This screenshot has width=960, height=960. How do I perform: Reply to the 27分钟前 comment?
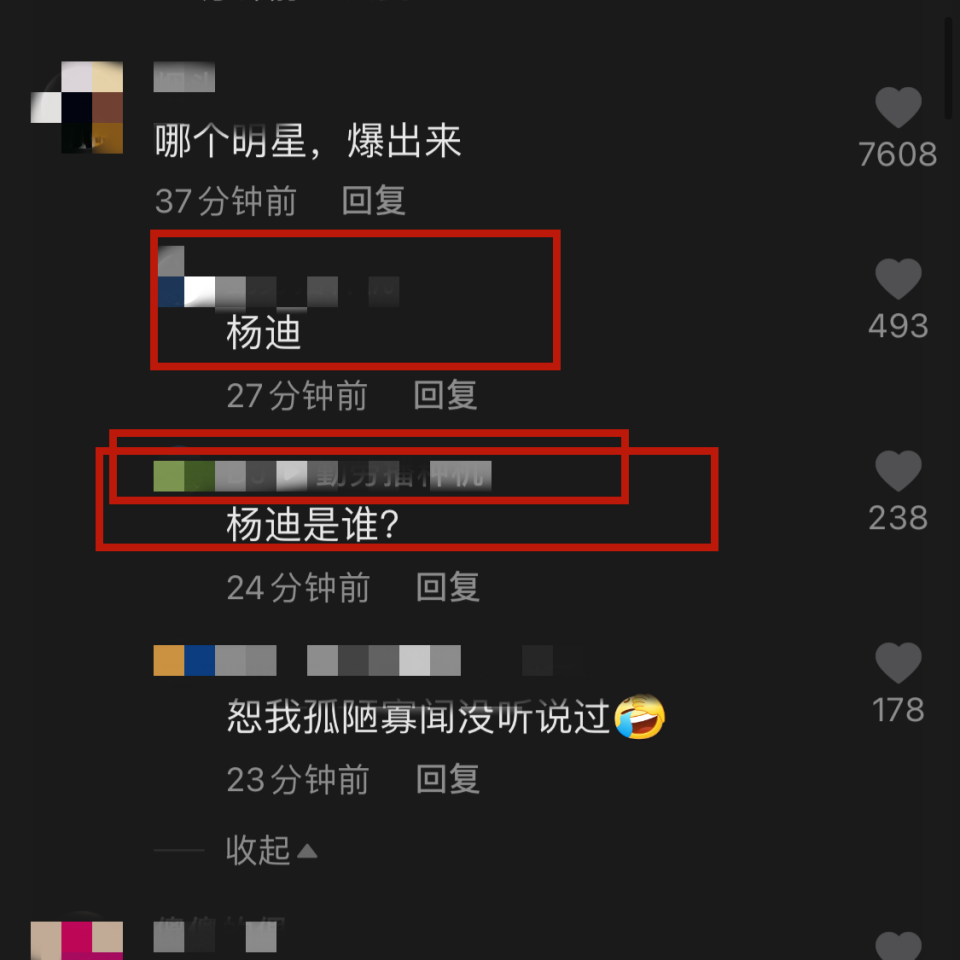click(445, 394)
